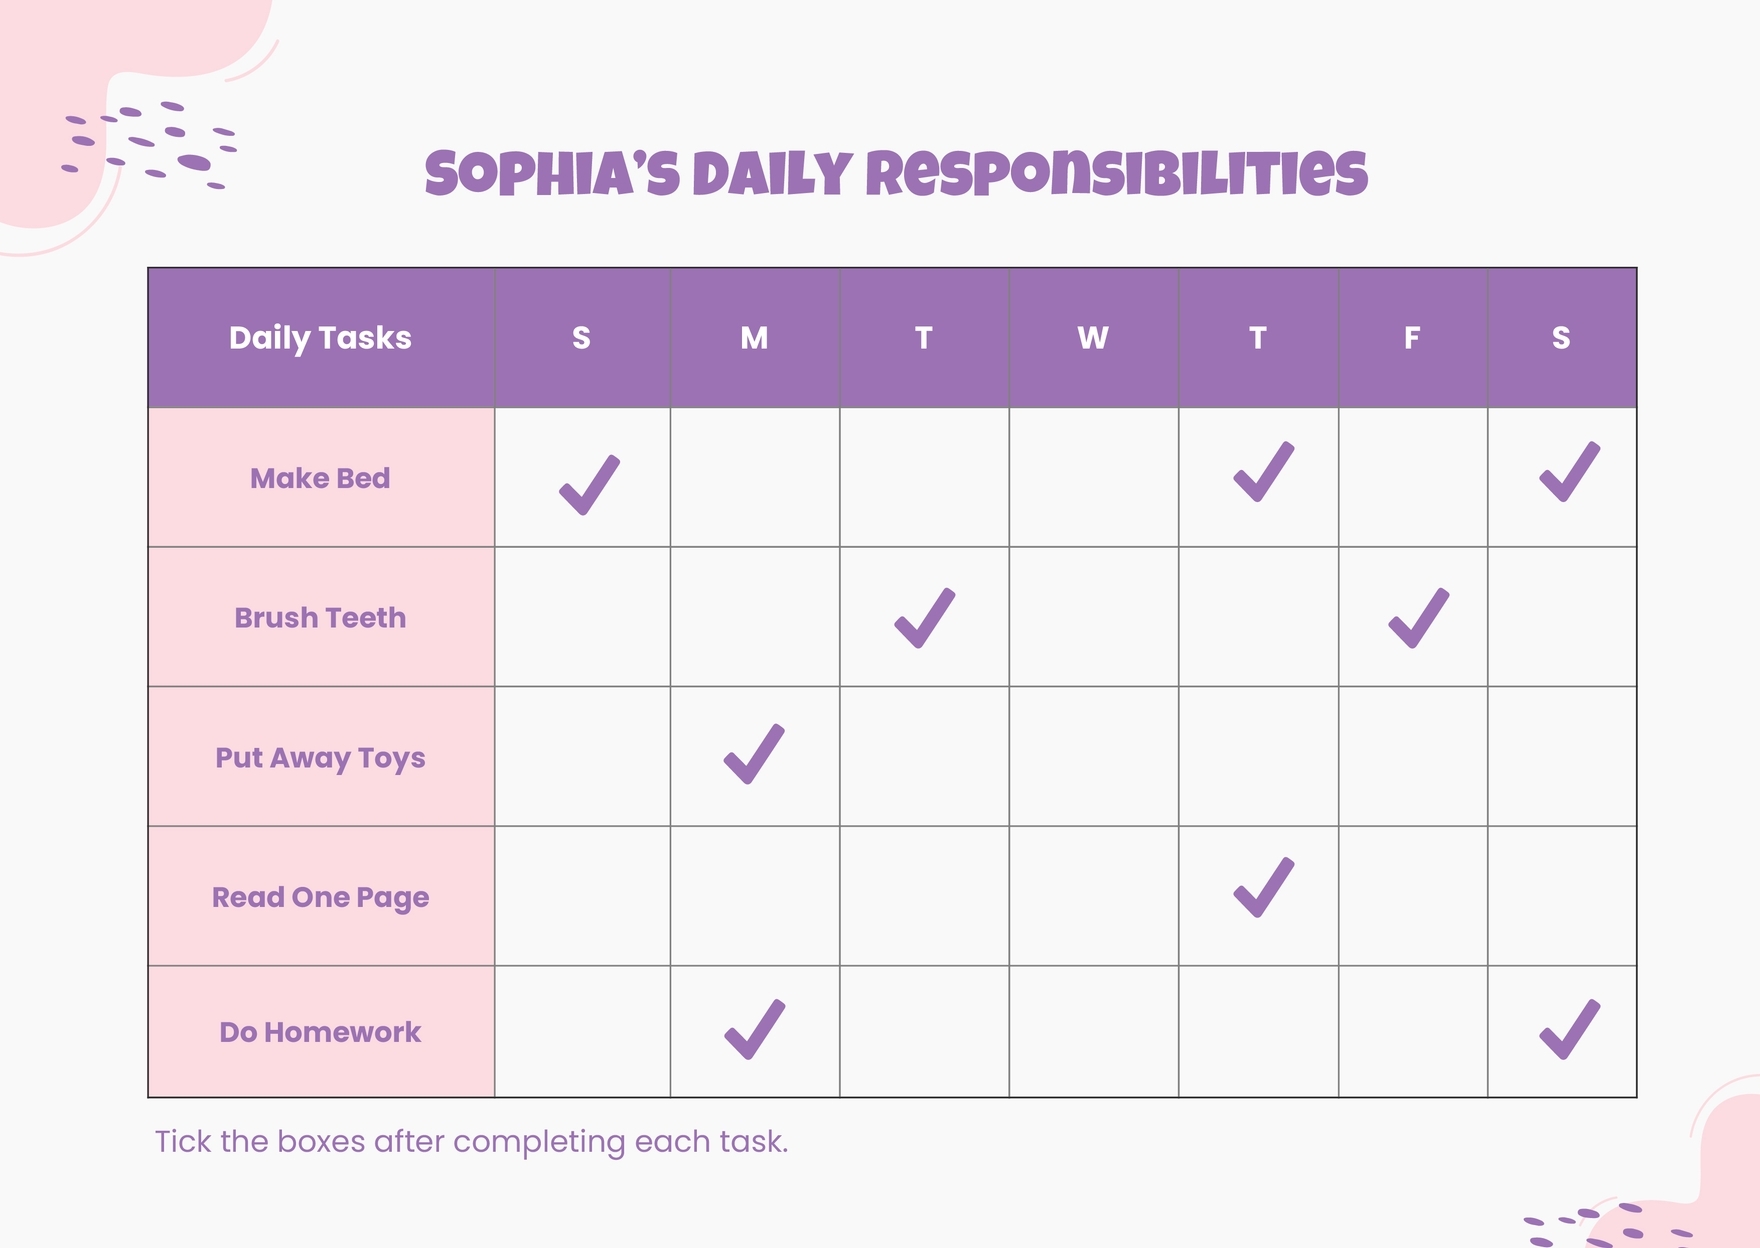Select the M column header
The image size is (1760, 1248).
754,338
